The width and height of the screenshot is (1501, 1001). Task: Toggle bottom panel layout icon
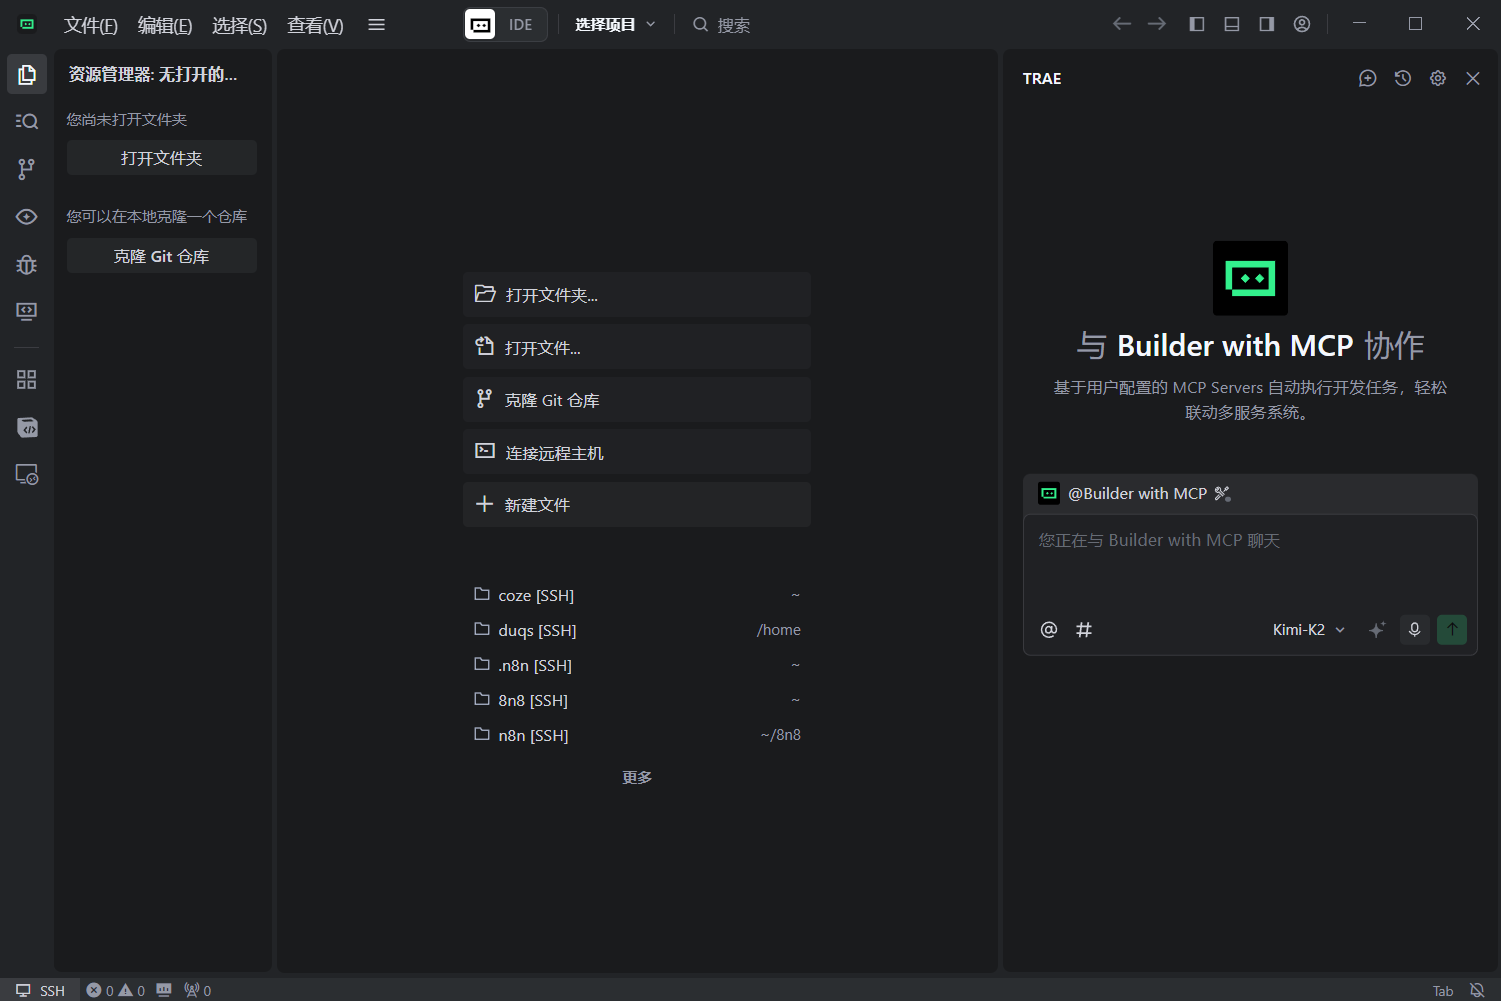point(1232,24)
